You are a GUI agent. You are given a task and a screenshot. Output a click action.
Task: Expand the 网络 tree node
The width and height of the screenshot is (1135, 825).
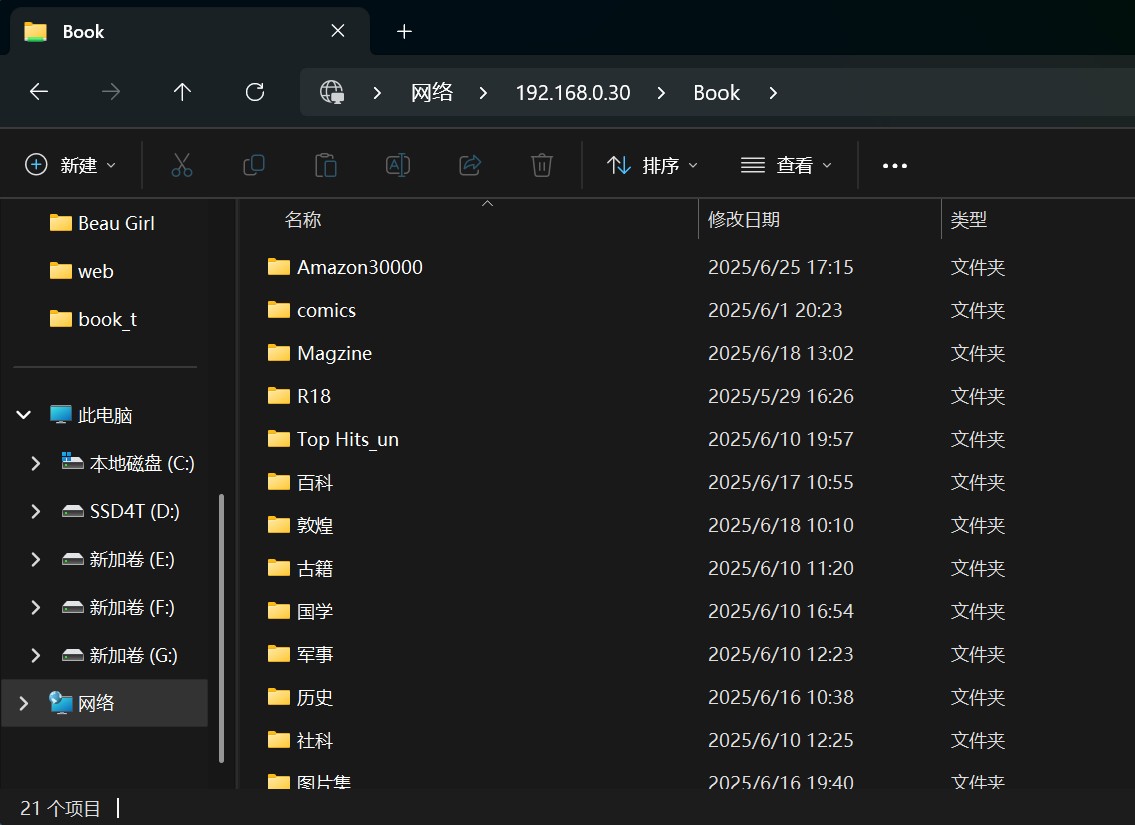pos(24,703)
